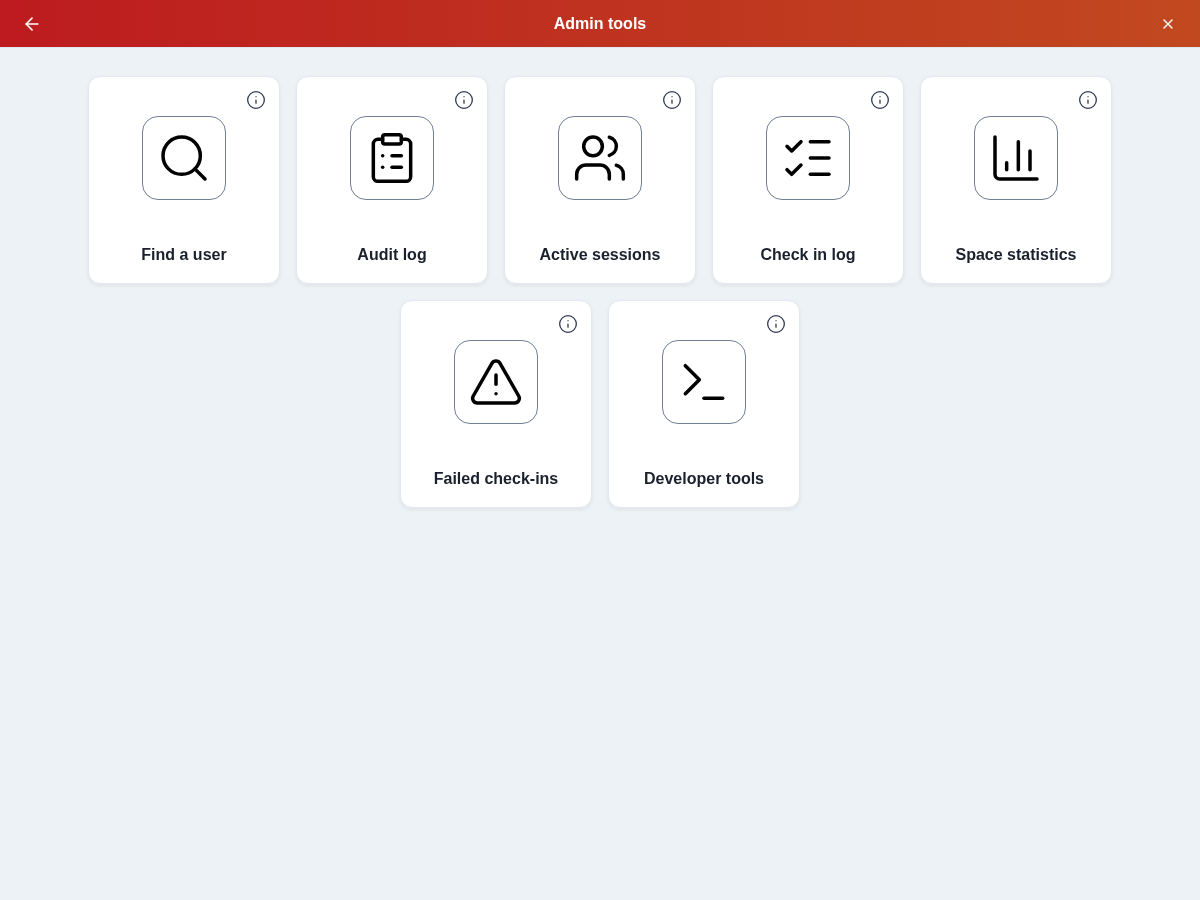Open the Space statistics bar chart icon
1200x900 pixels.
(1016, 158)
